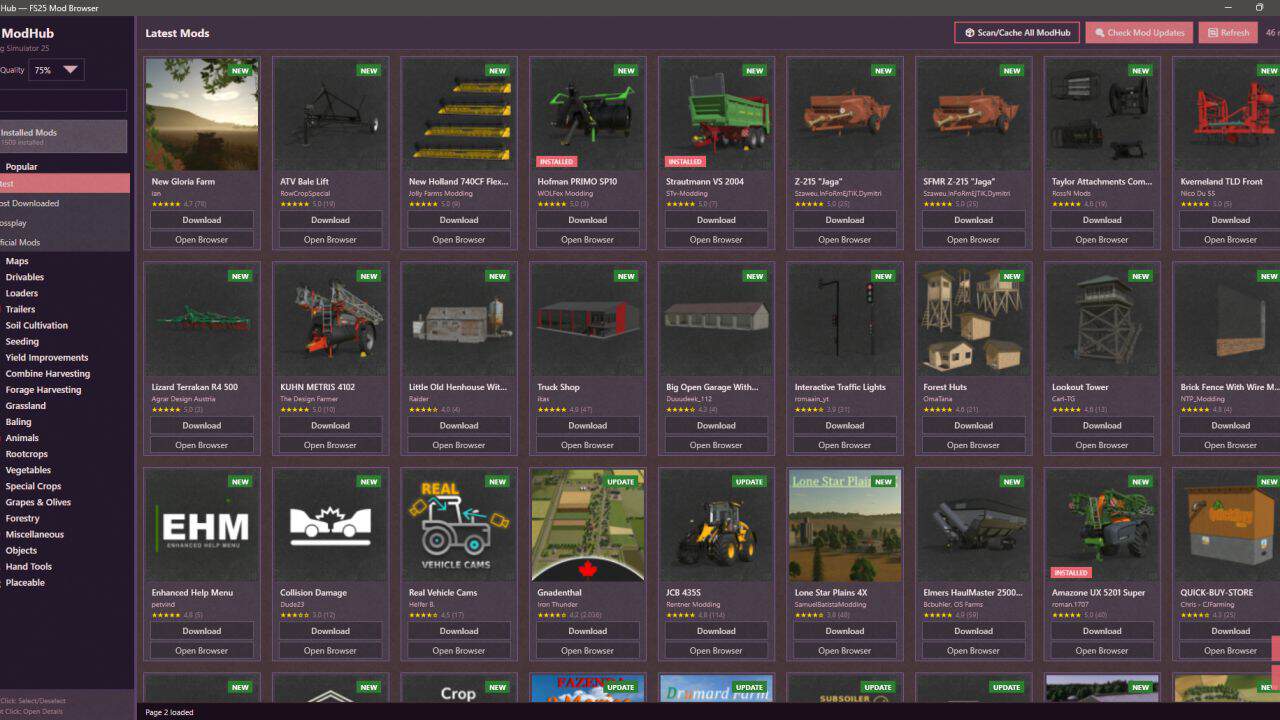
Task: Open the Grapes & Olives category
Action: tap(38, 501)
